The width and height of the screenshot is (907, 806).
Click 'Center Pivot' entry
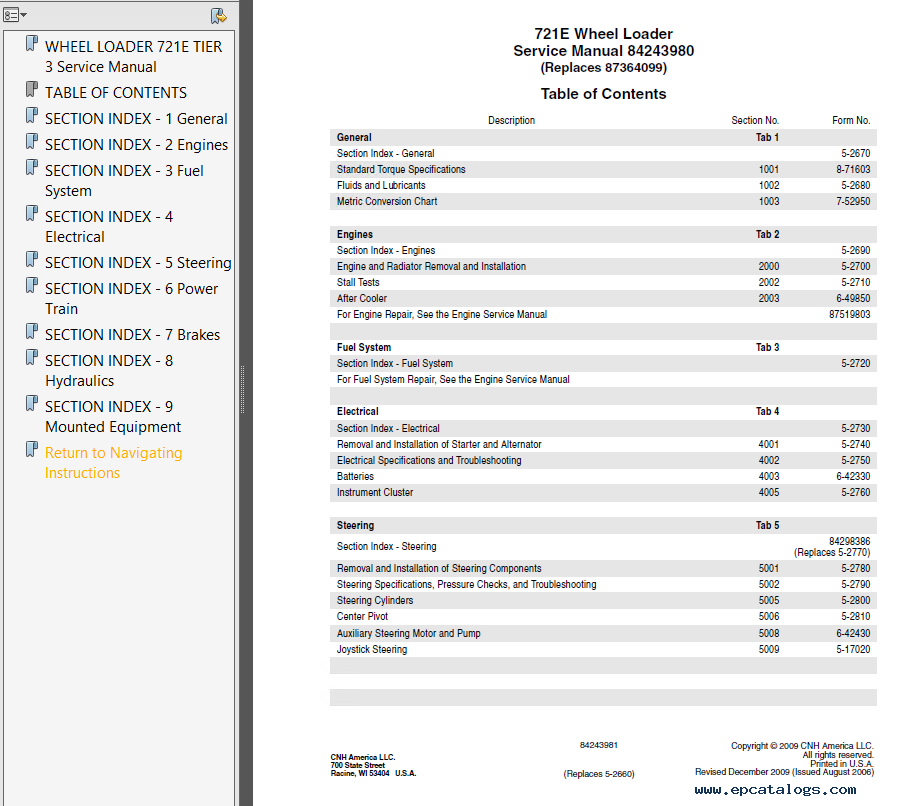click(x=362, y=617)
